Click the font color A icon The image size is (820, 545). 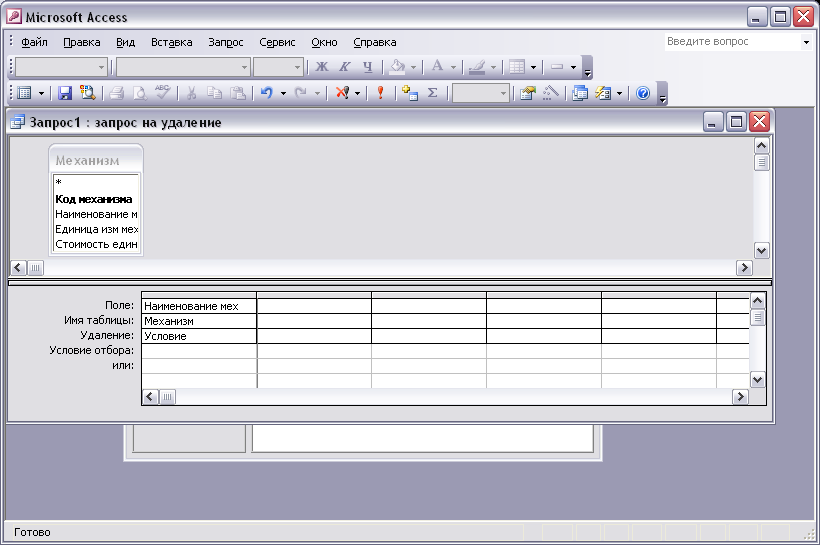coord(437,67)
